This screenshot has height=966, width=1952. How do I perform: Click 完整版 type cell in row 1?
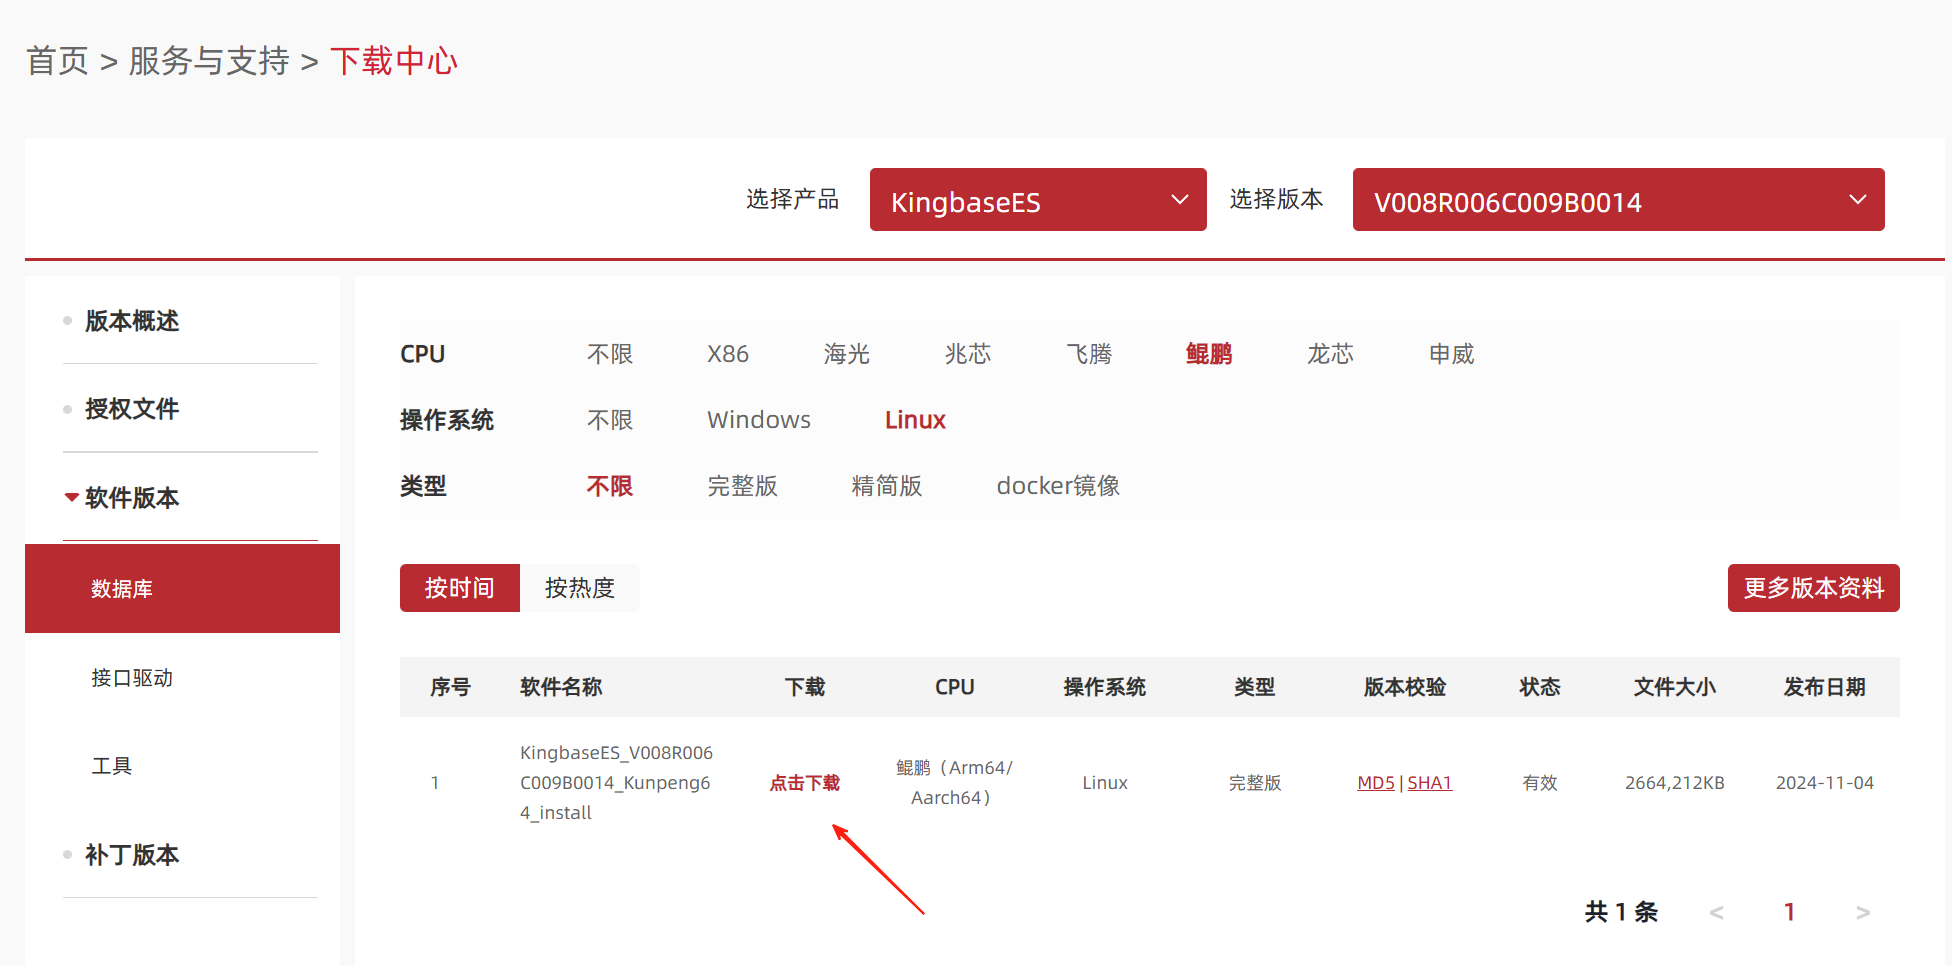[1255, 783]
